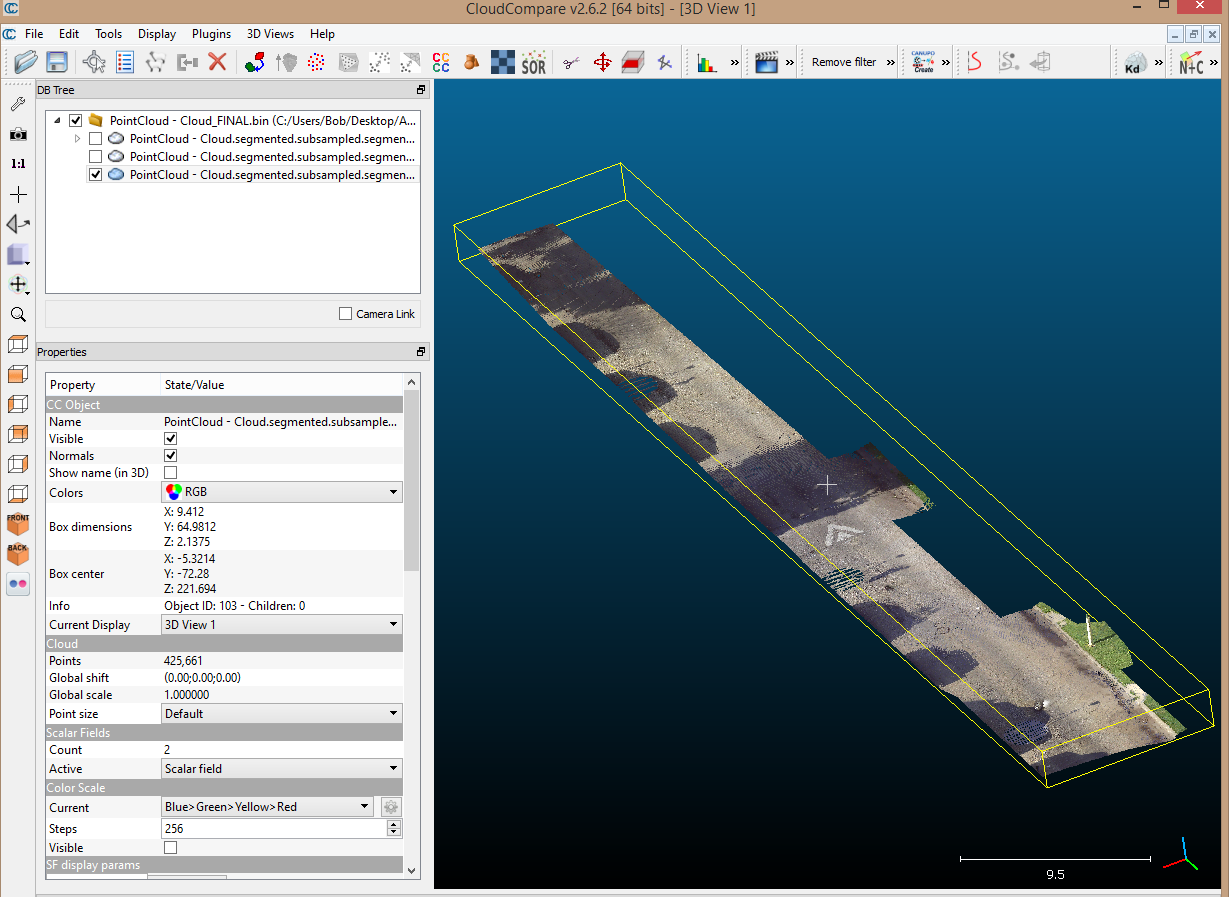
Task: Click the Points value 425,661
Action: click(x=183, y=660)
